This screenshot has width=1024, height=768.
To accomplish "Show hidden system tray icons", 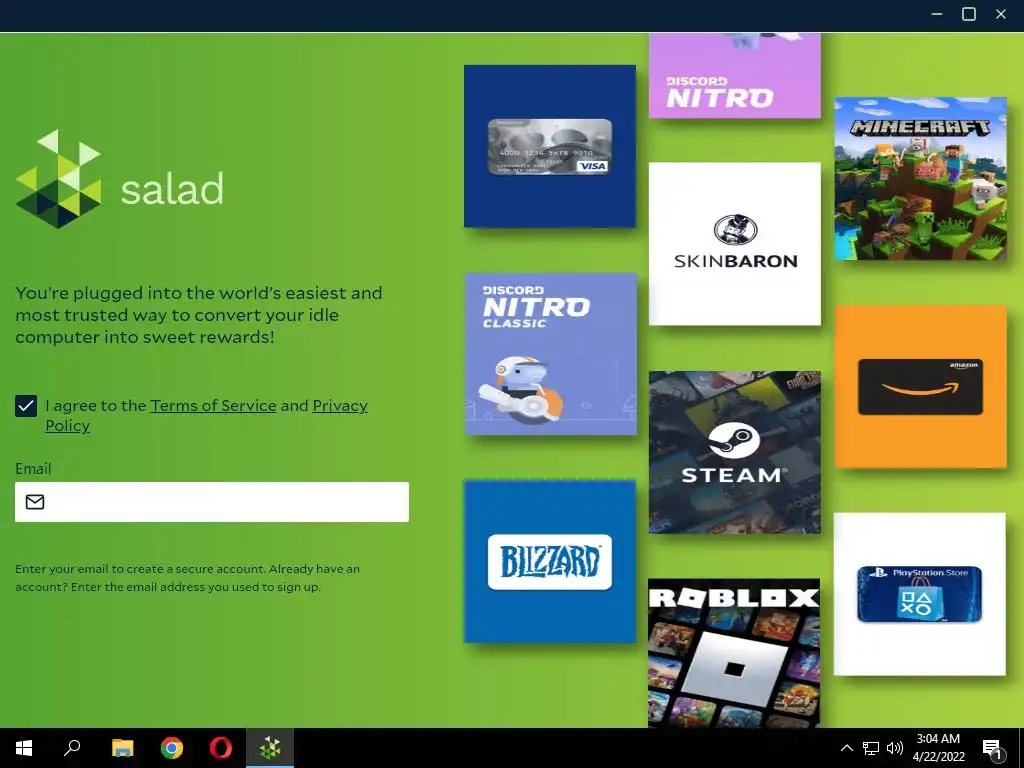I will coord(846,748).
